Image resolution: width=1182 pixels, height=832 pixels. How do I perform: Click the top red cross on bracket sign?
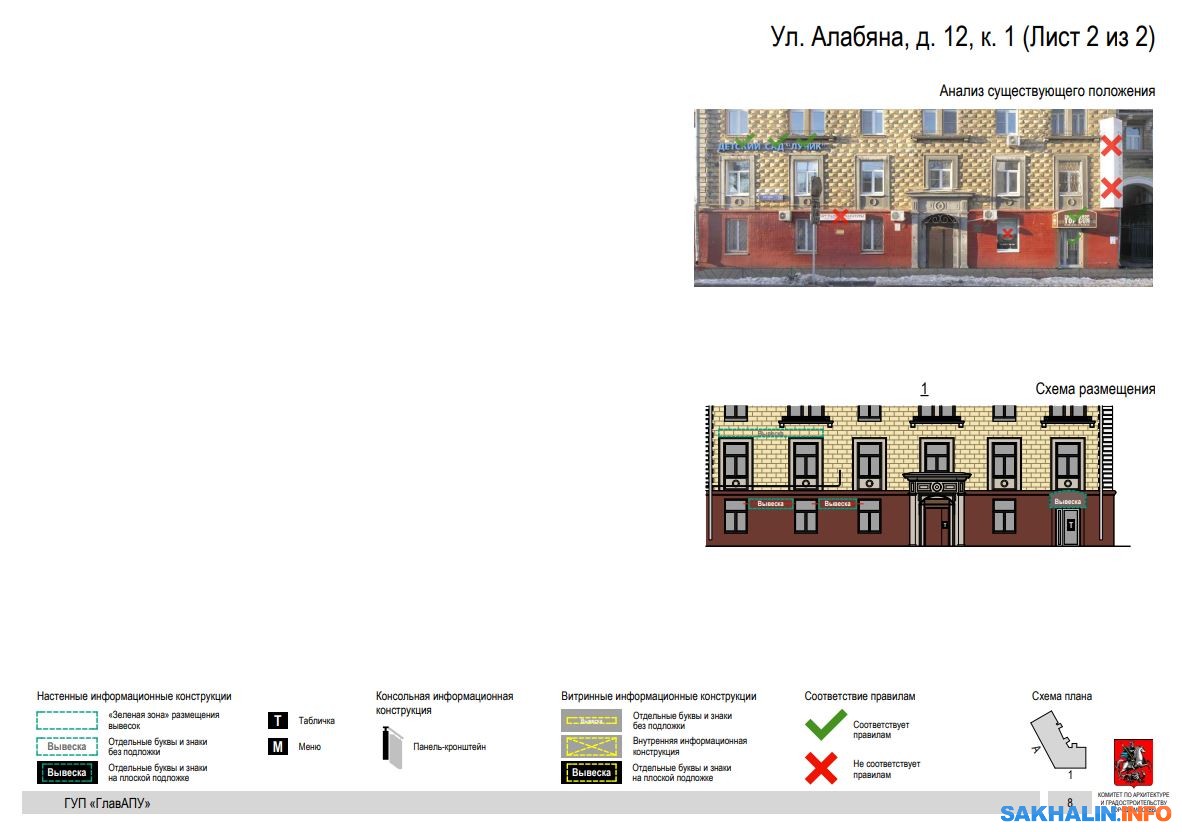(x=1110, y=147)
